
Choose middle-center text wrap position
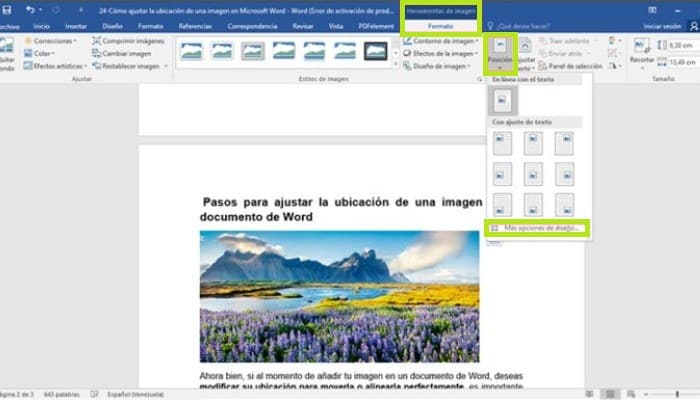point(533,174)
